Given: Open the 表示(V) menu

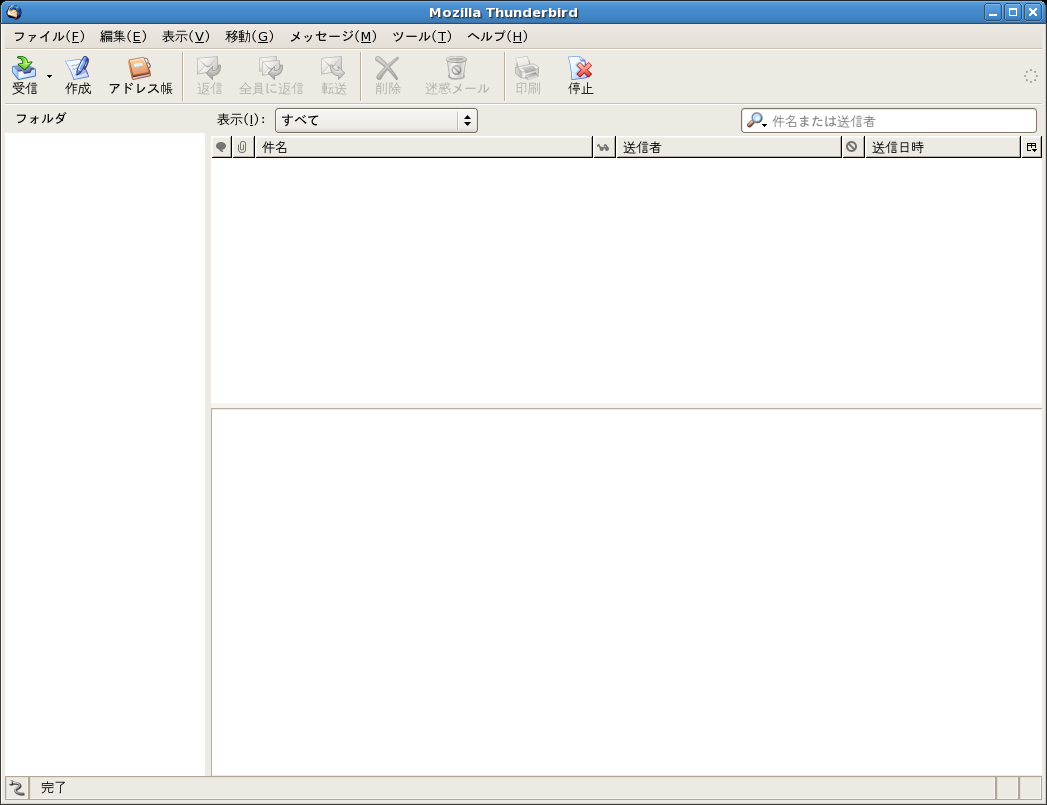Looking at the screenshot, I should click(x=186, y=36).
